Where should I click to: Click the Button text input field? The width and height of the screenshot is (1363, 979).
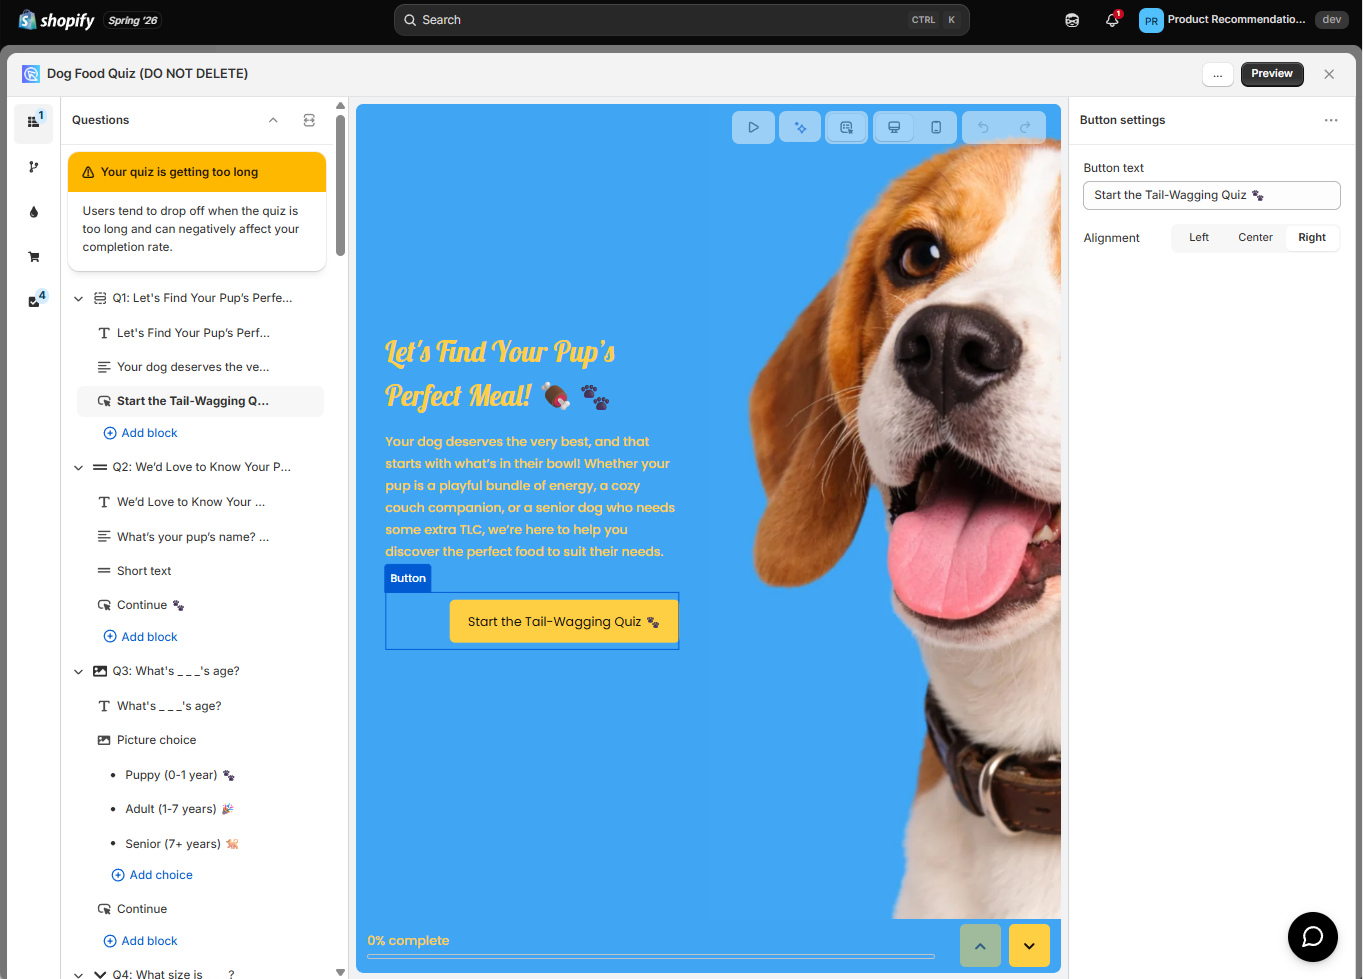1212,196
